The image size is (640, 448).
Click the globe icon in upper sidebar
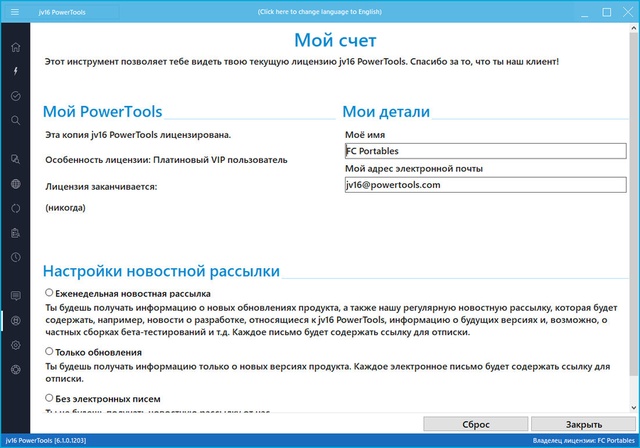tap(15, 184)
